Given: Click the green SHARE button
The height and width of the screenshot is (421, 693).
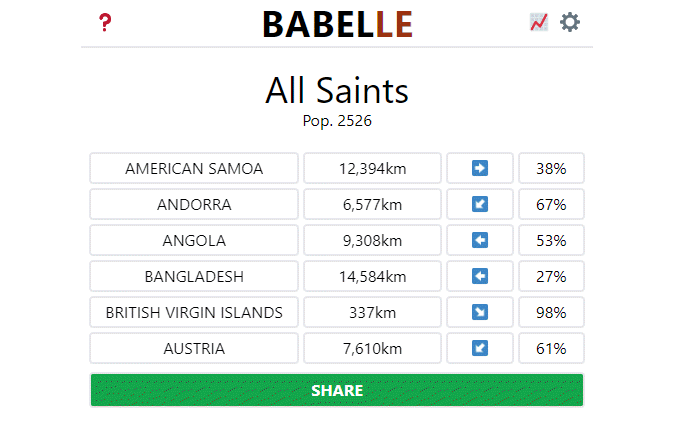Looking at the screenshot, I should tap(337, 390).
